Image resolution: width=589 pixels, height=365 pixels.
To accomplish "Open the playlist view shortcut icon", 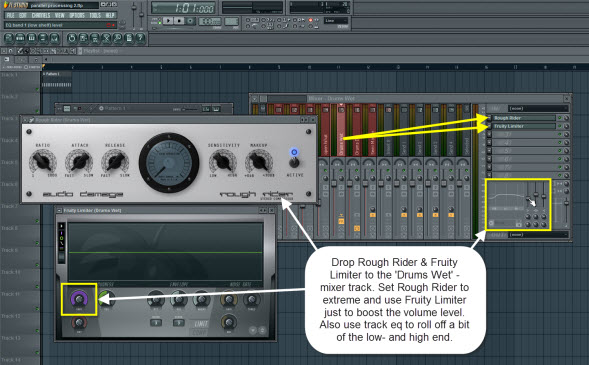I will click(9, 38).
